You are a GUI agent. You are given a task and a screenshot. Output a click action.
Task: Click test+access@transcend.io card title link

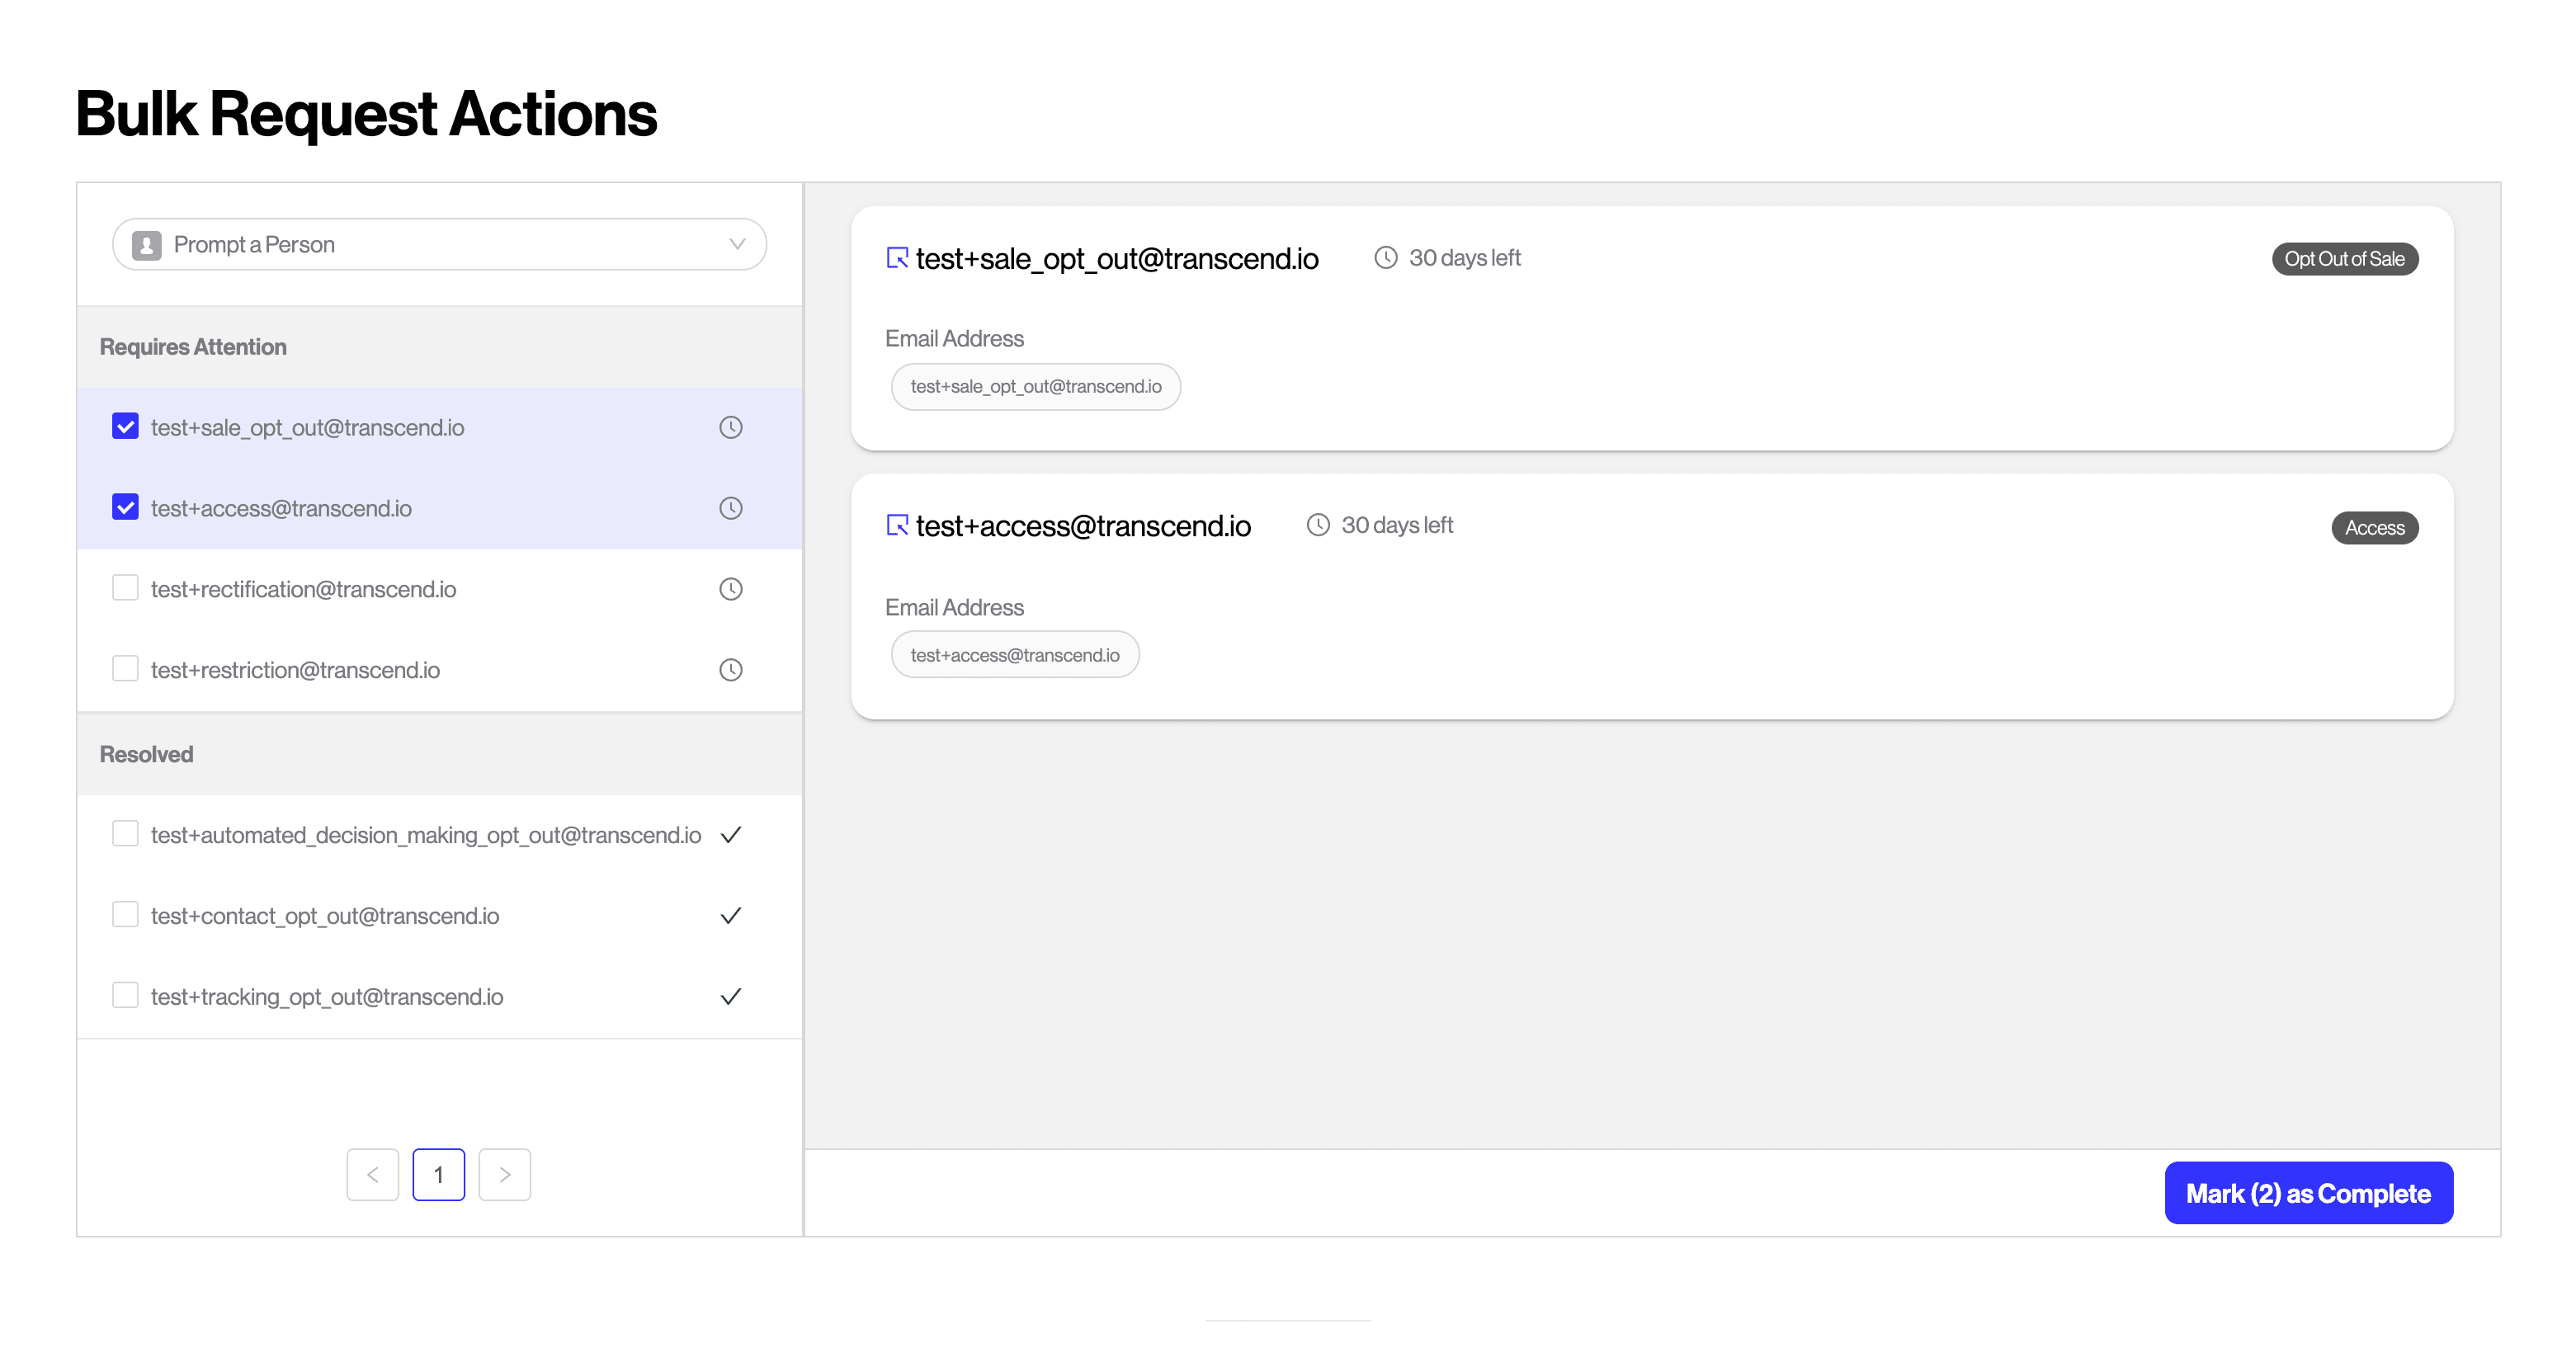(x=1083, y=526)
